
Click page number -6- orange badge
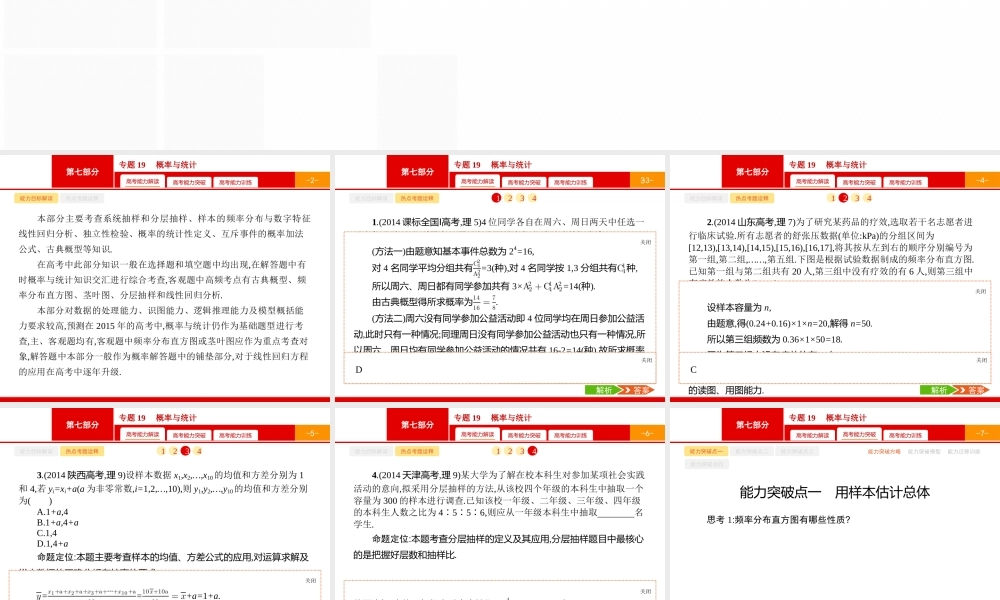pos(647,433)
